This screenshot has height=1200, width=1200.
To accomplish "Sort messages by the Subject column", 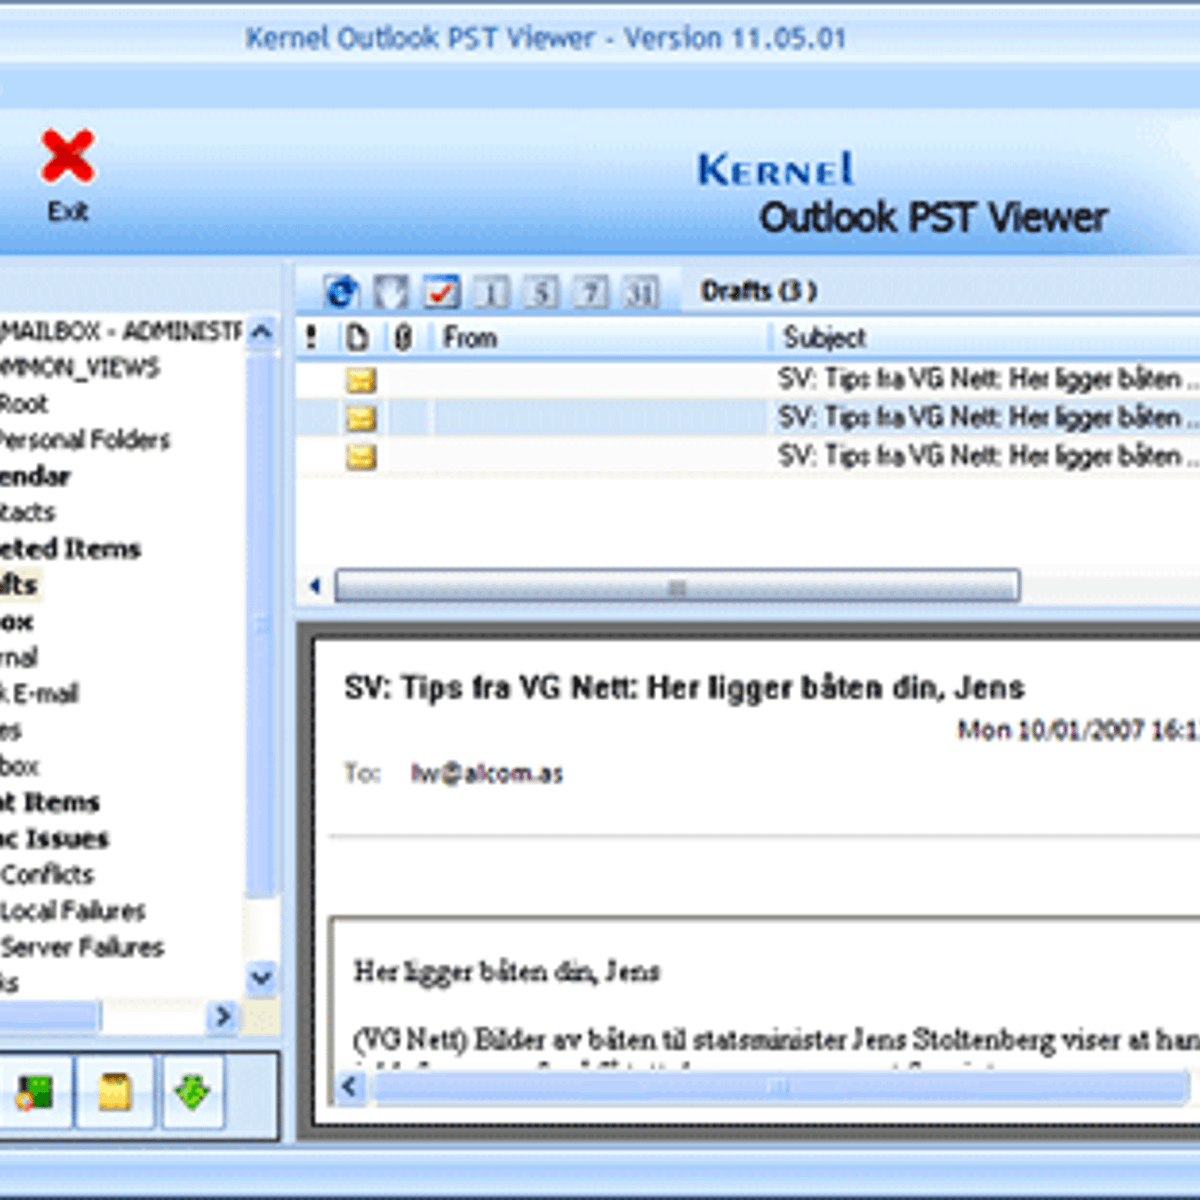I will [x=980, y=338].
